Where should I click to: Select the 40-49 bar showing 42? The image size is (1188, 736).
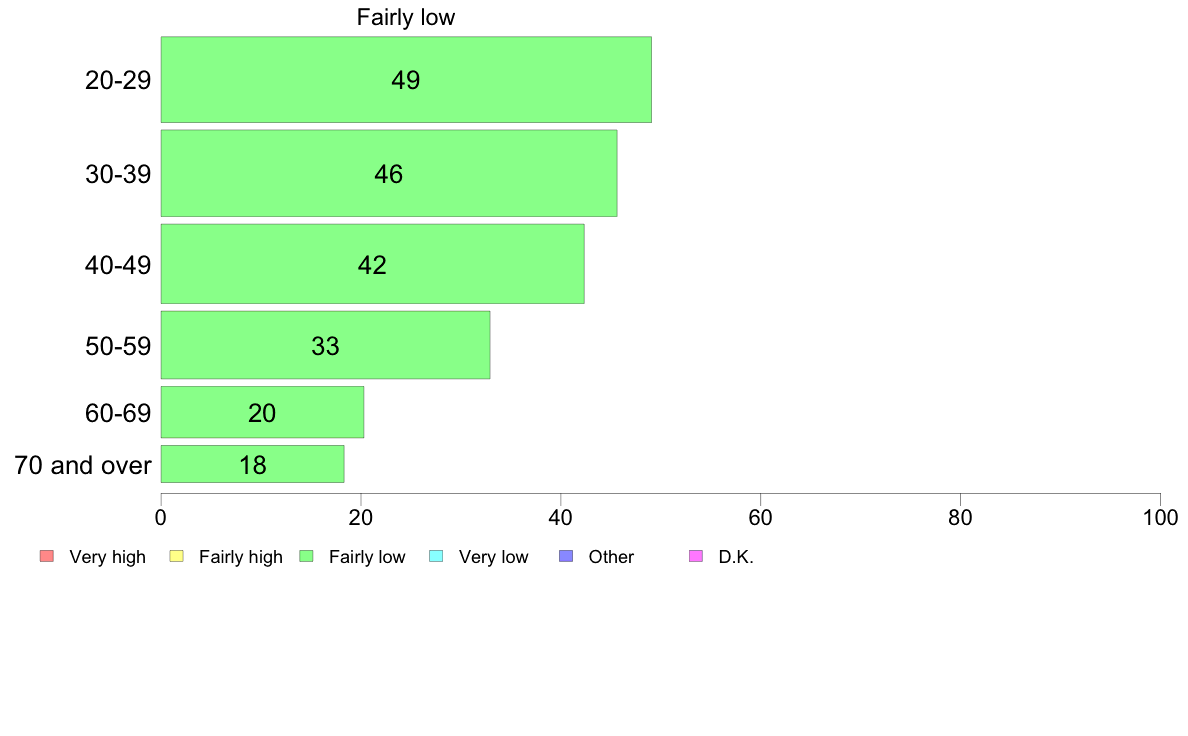pyautogui.click(x=372, y=264)
